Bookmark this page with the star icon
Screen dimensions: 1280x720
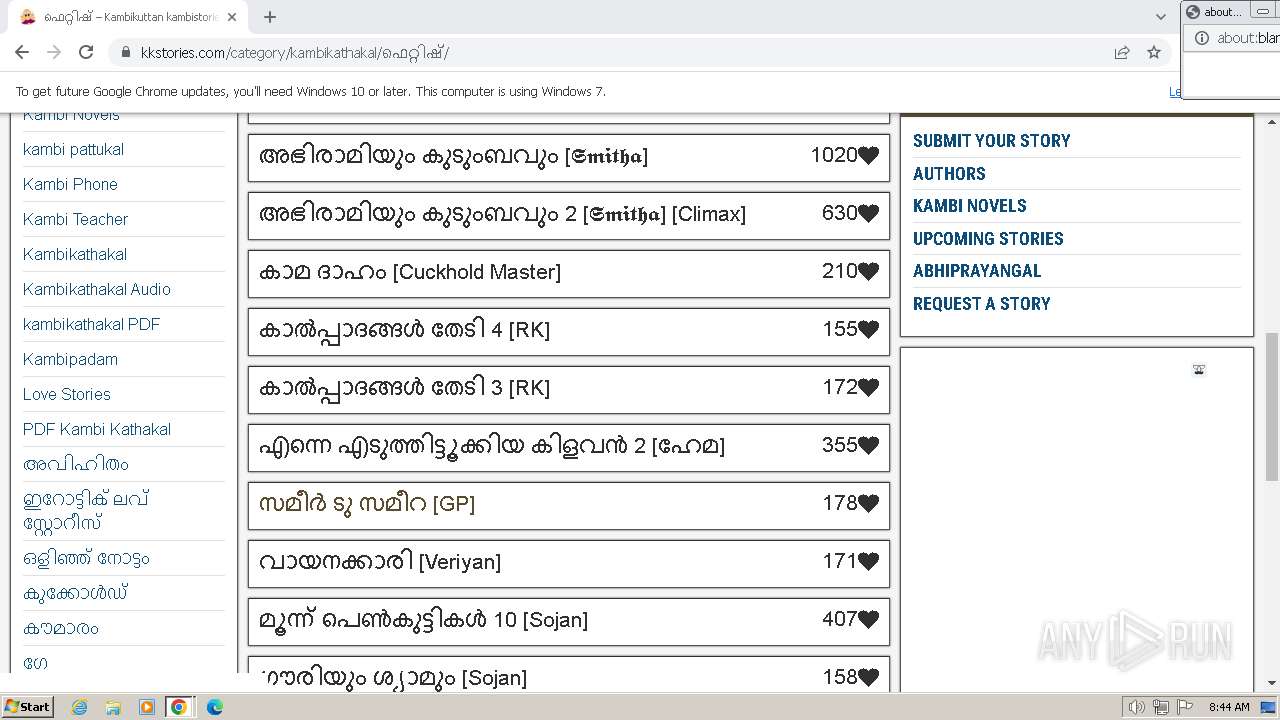pos(1154,53)
